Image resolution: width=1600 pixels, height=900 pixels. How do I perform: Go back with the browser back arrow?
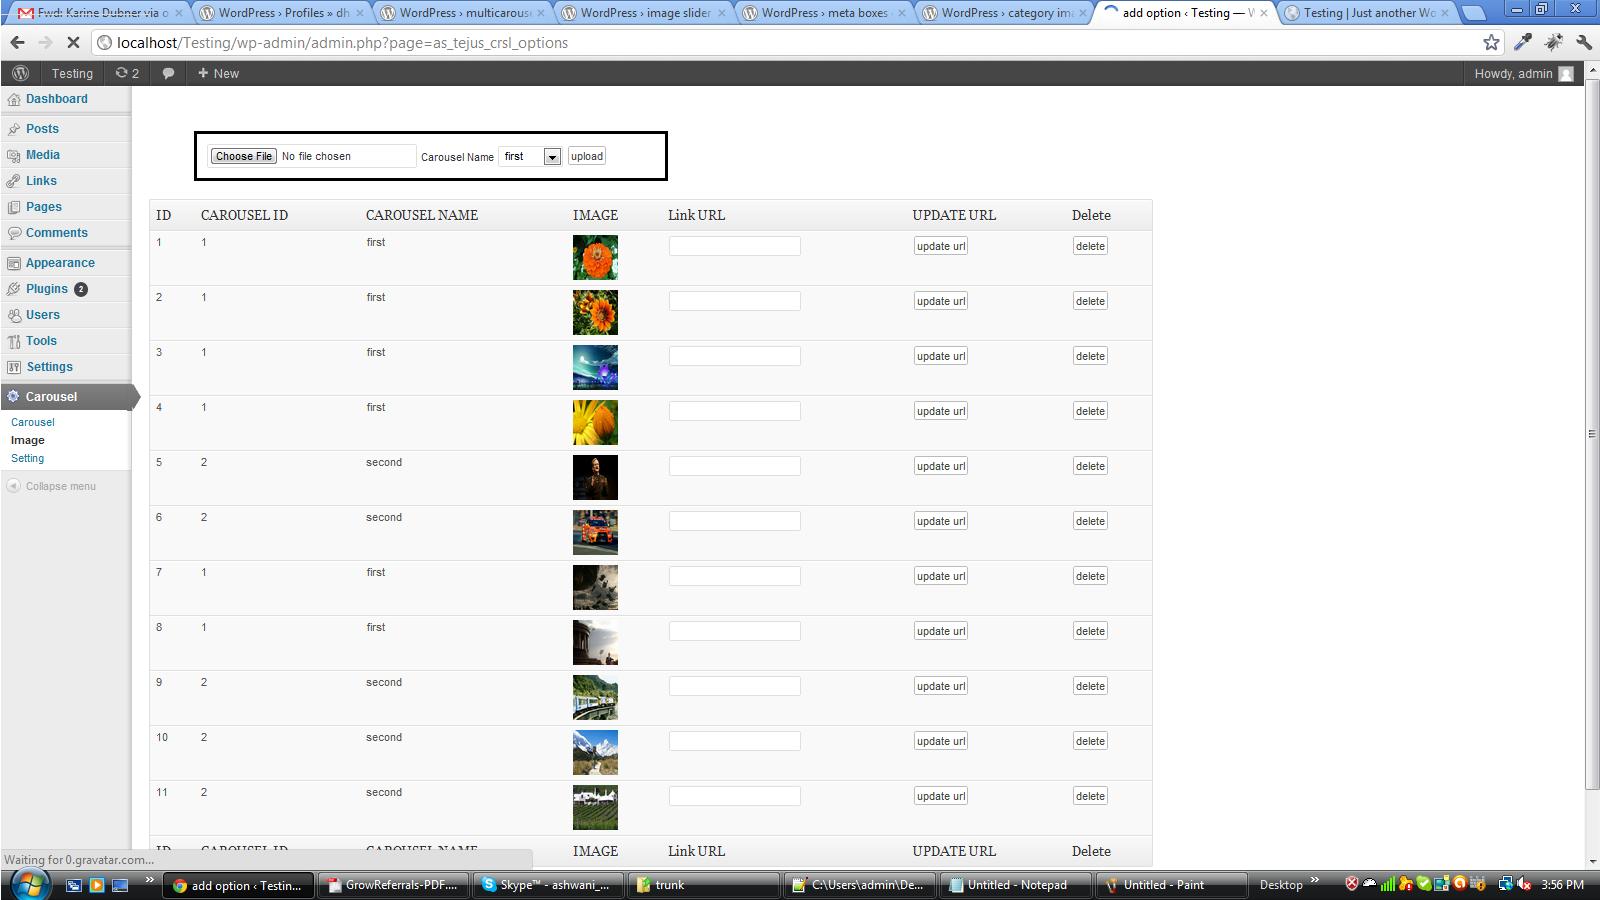(17, 43)
